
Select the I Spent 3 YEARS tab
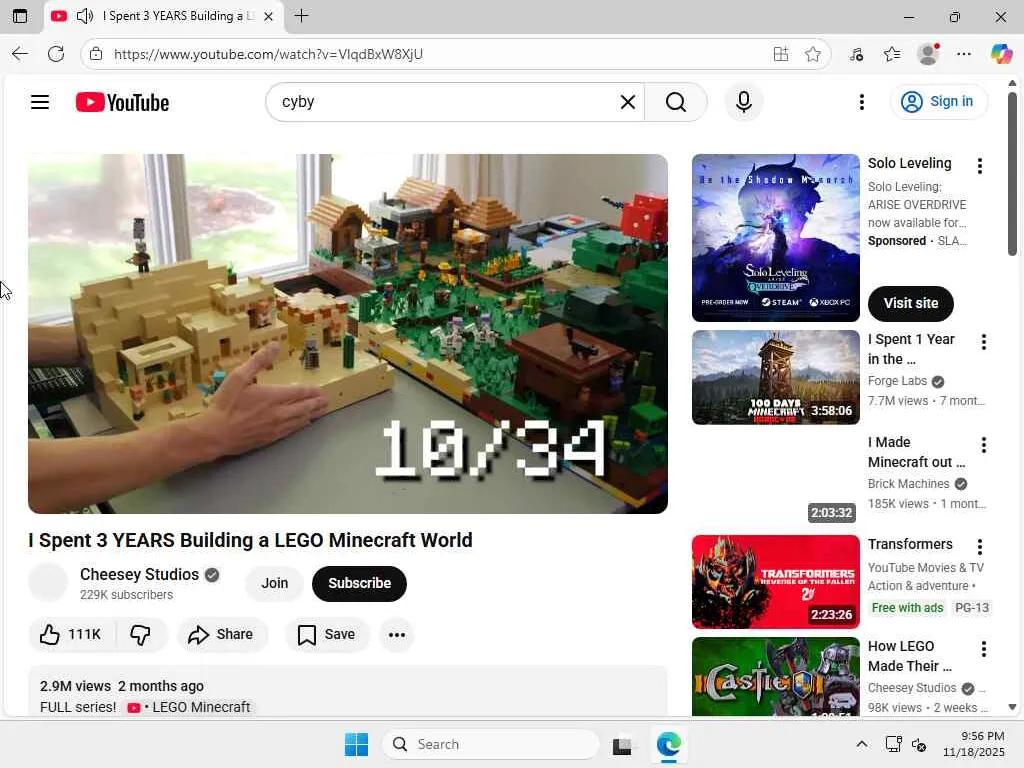(165, 16)
